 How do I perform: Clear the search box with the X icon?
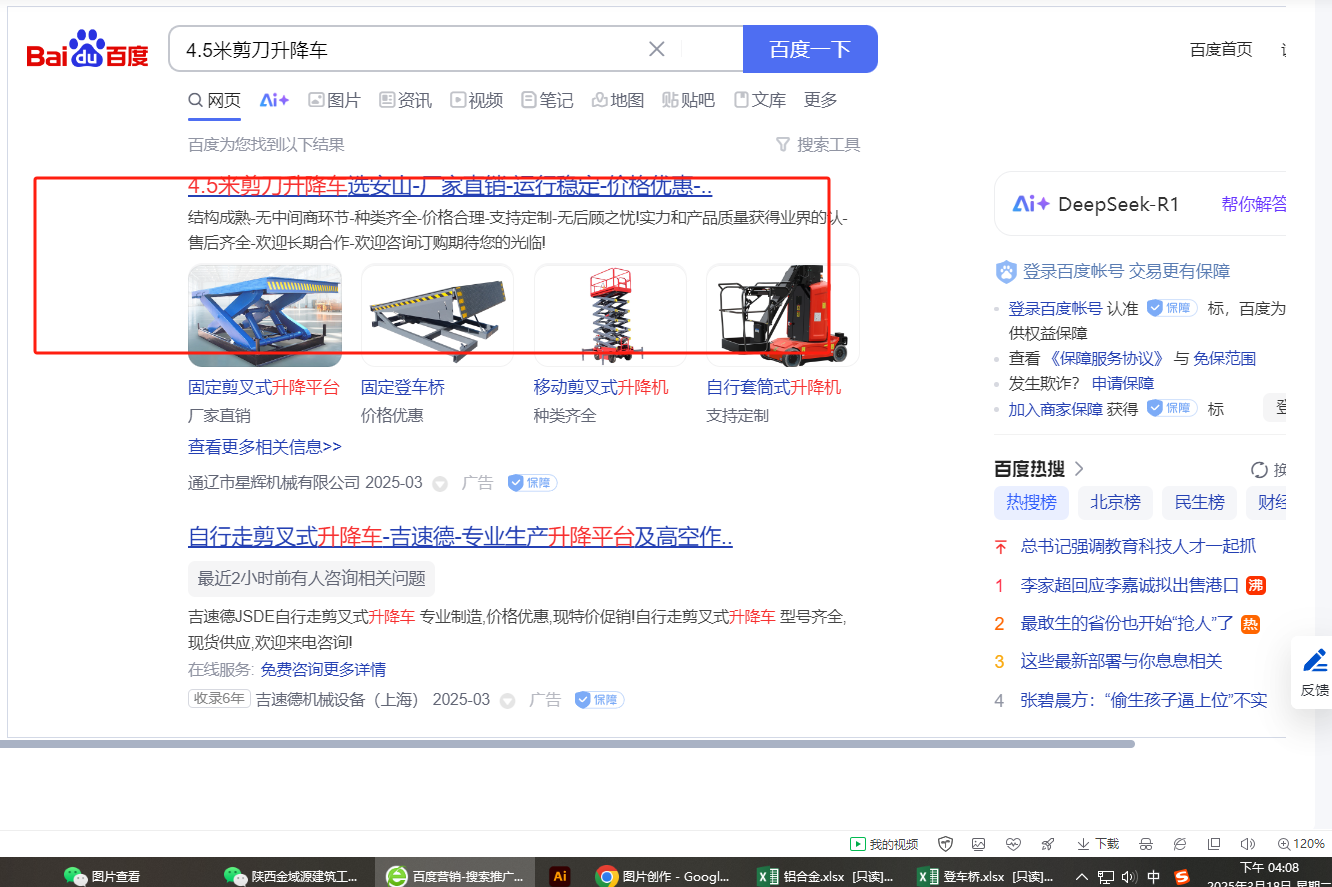657,49
